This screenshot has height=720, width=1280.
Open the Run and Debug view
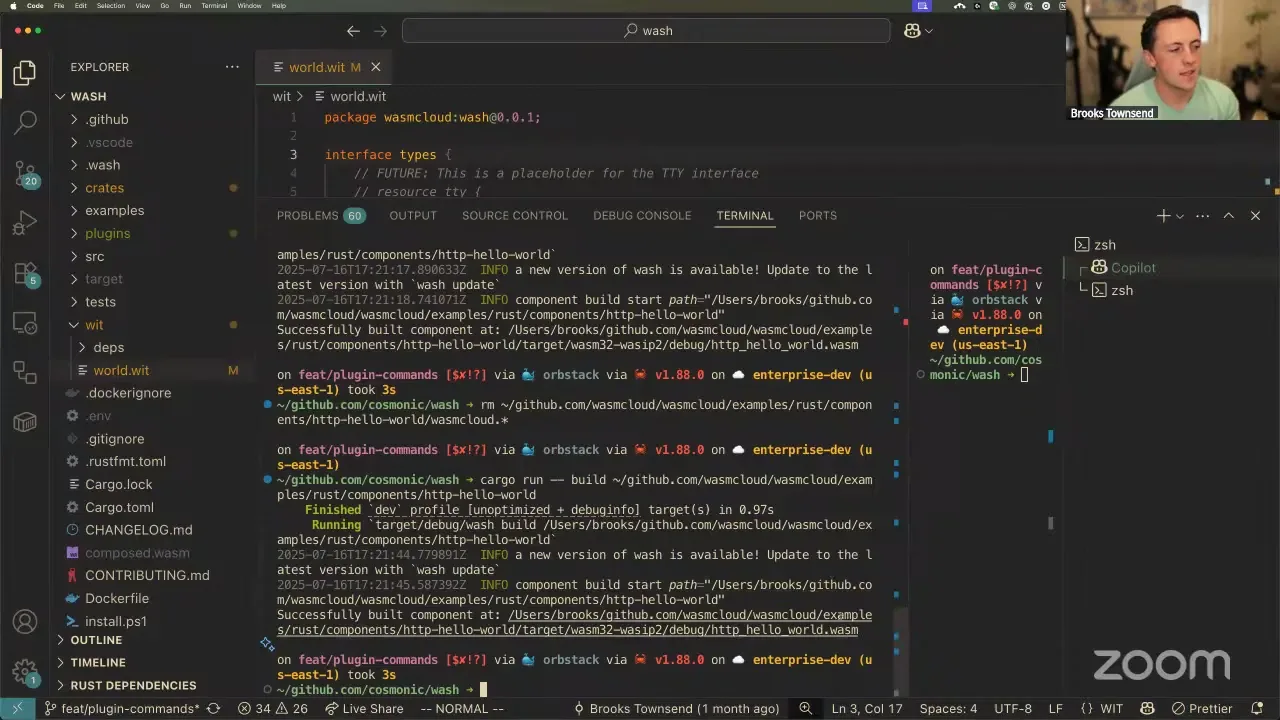(25, 222)
